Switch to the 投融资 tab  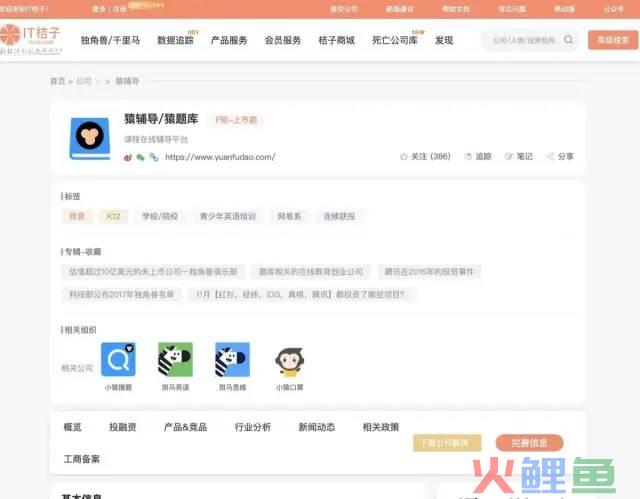click(122, 427)
